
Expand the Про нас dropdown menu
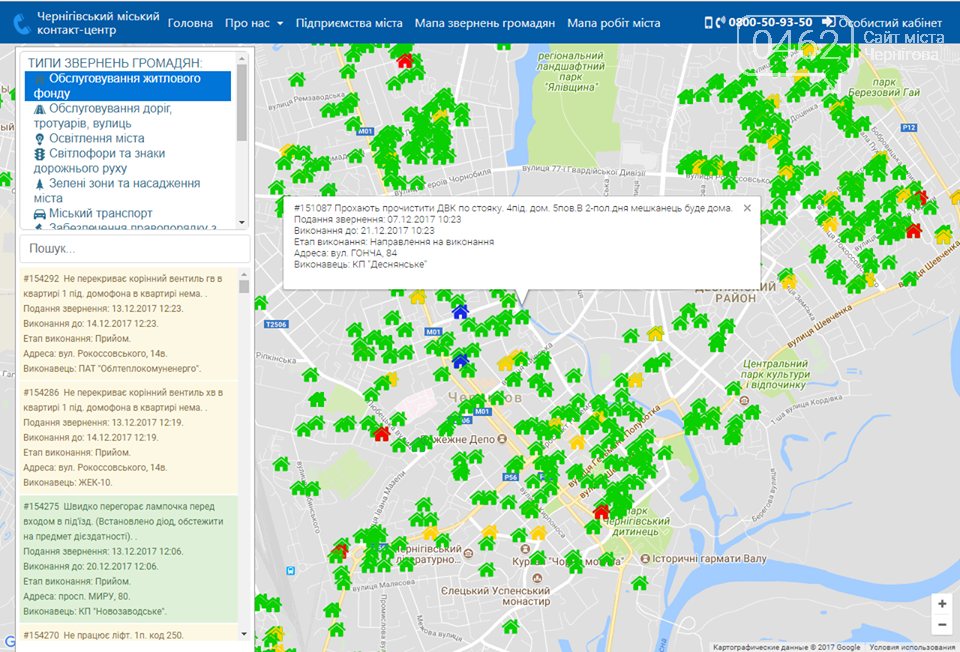pyautogui.click(x=253, y=23)
